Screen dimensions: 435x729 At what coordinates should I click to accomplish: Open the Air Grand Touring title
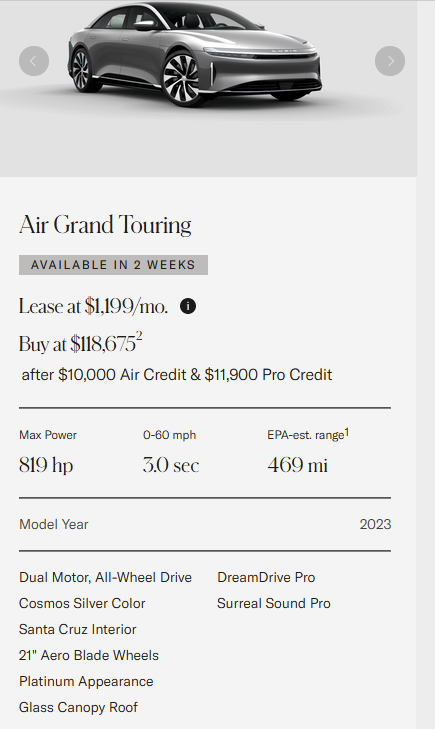[x=105, y=225]
